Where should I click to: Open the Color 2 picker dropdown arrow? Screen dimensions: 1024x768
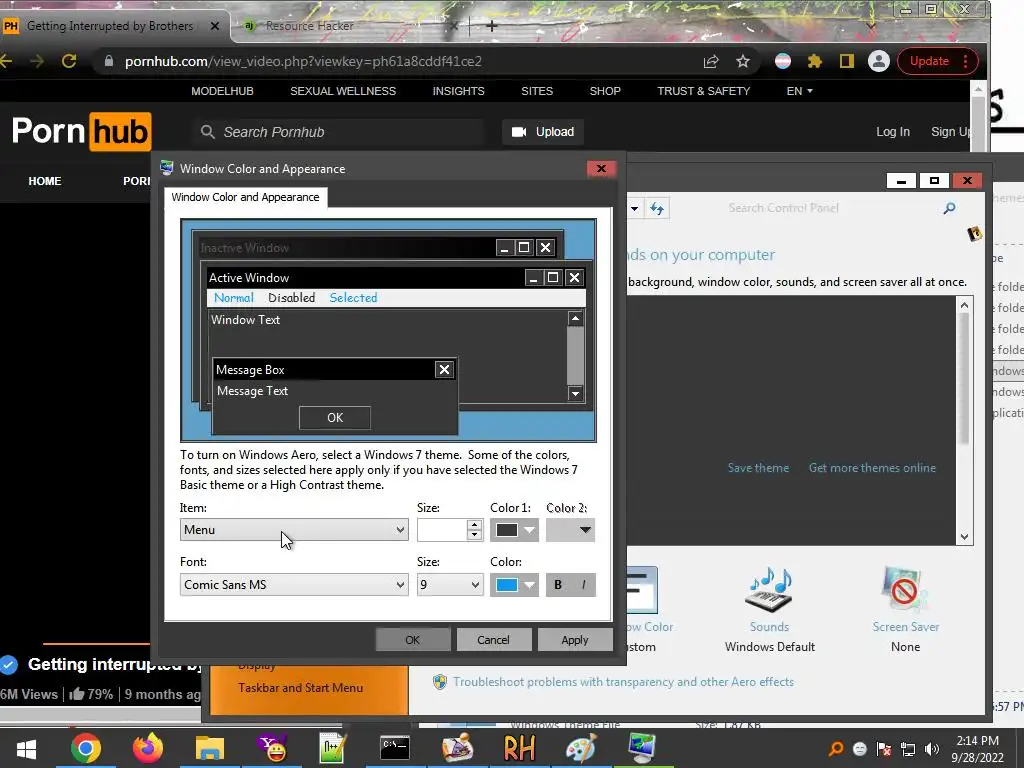(x=585, y=530)
